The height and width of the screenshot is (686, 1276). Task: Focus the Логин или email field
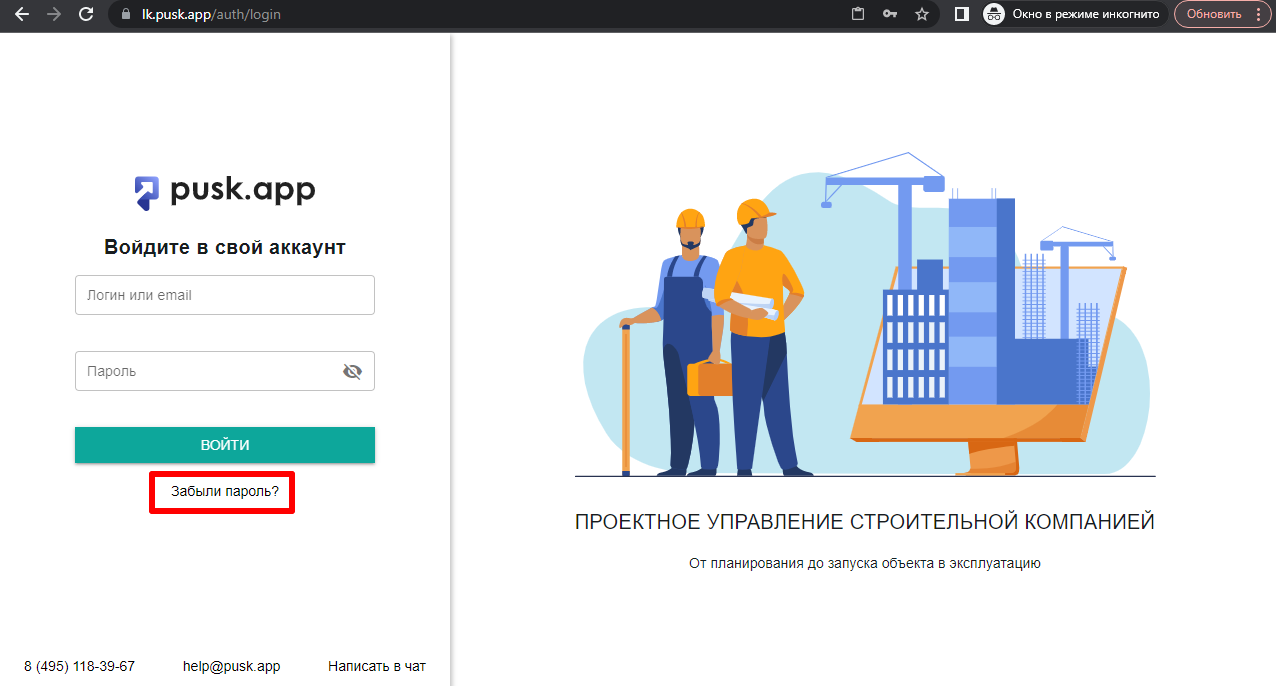tap(225, 295)
